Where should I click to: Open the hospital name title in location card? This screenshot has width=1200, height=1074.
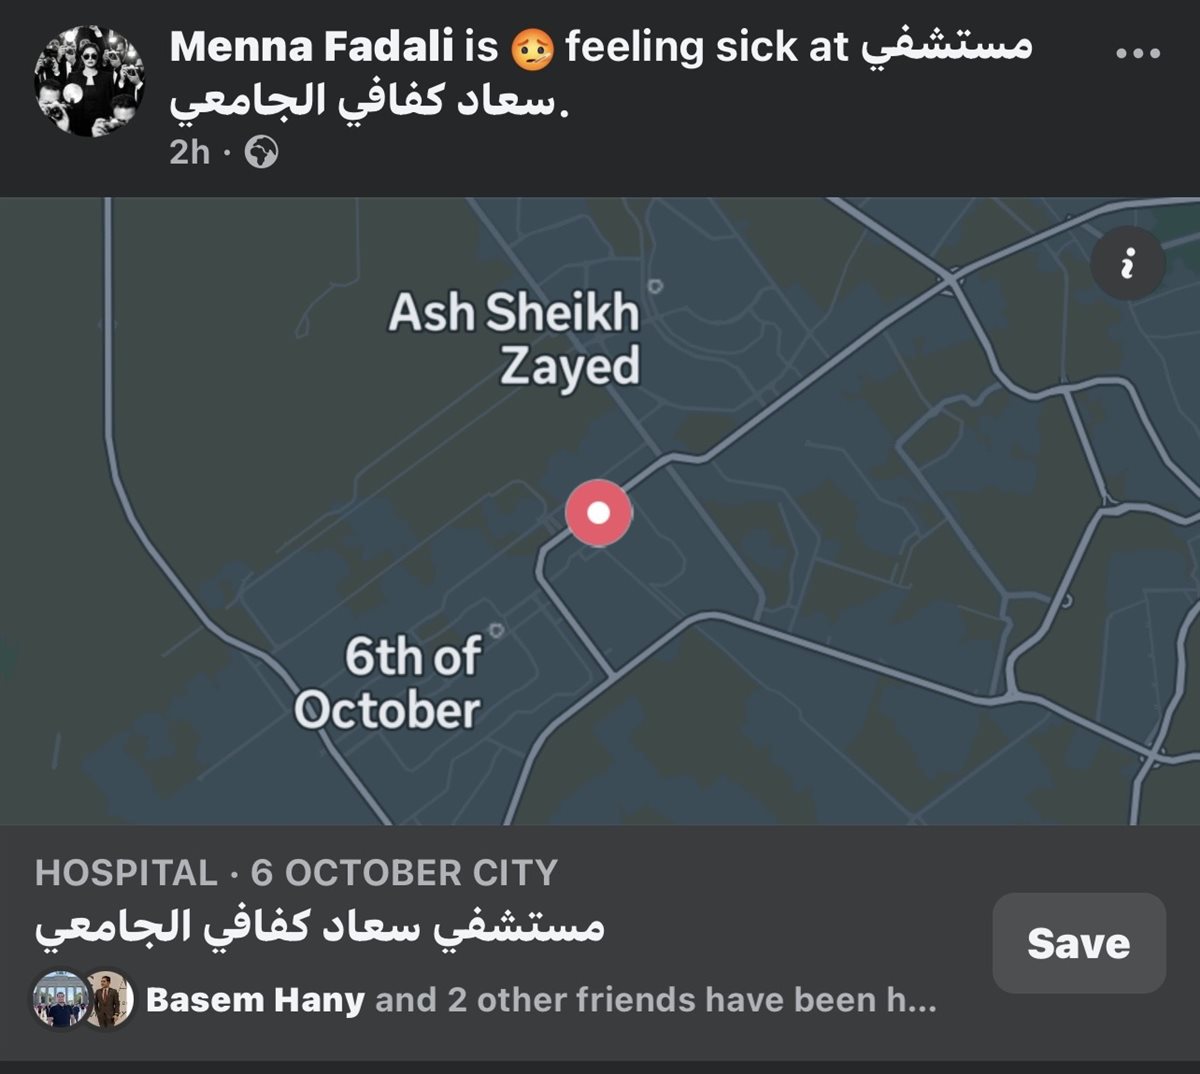[320, 927]
